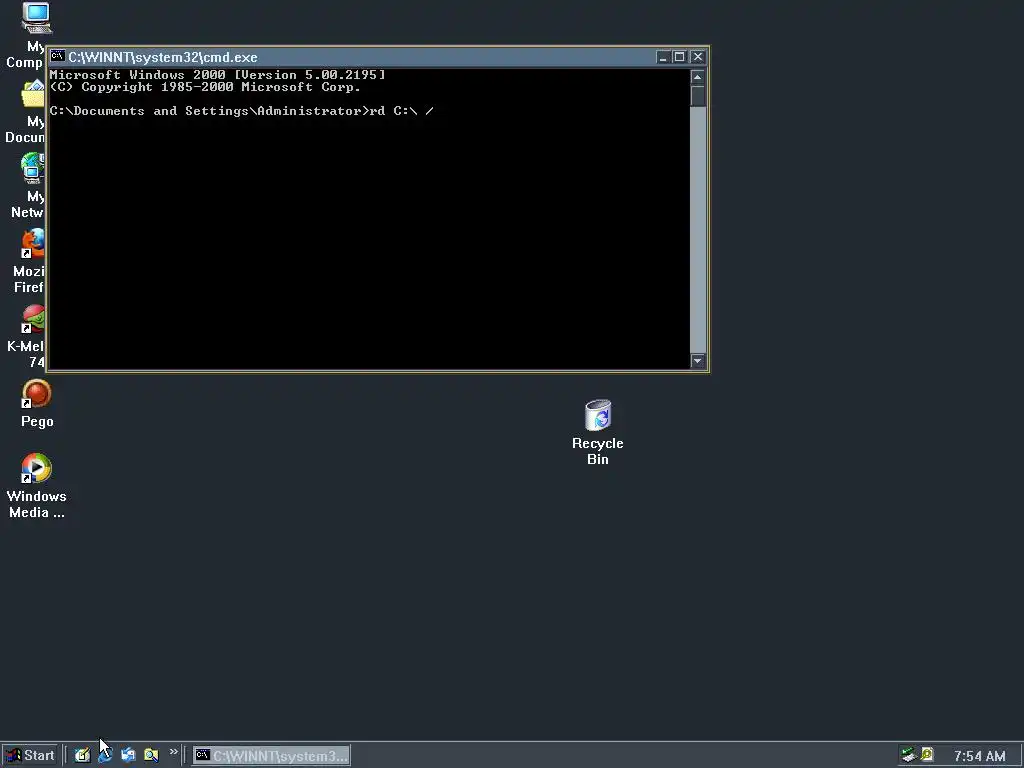Click the console scrollbar up arrow
Screen dimensions: 1024x768
[697, 77]
